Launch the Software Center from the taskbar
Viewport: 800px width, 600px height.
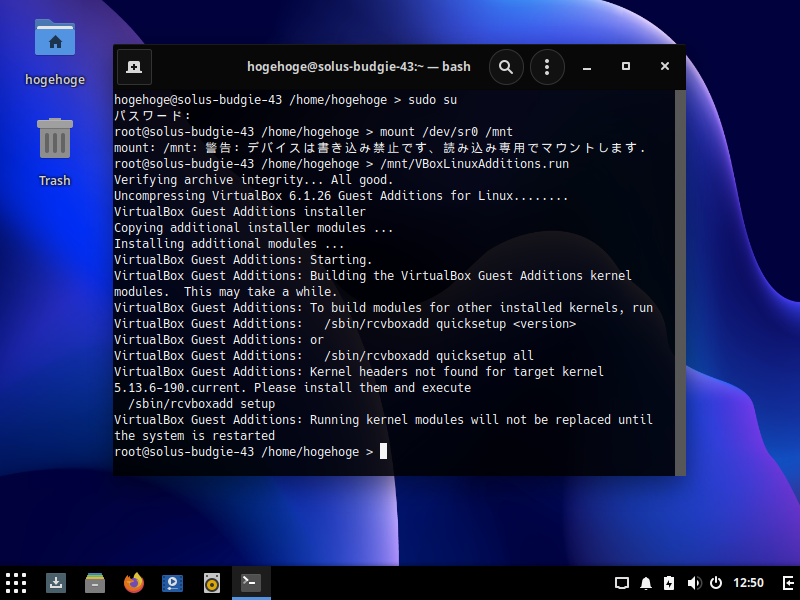(56, 583)
